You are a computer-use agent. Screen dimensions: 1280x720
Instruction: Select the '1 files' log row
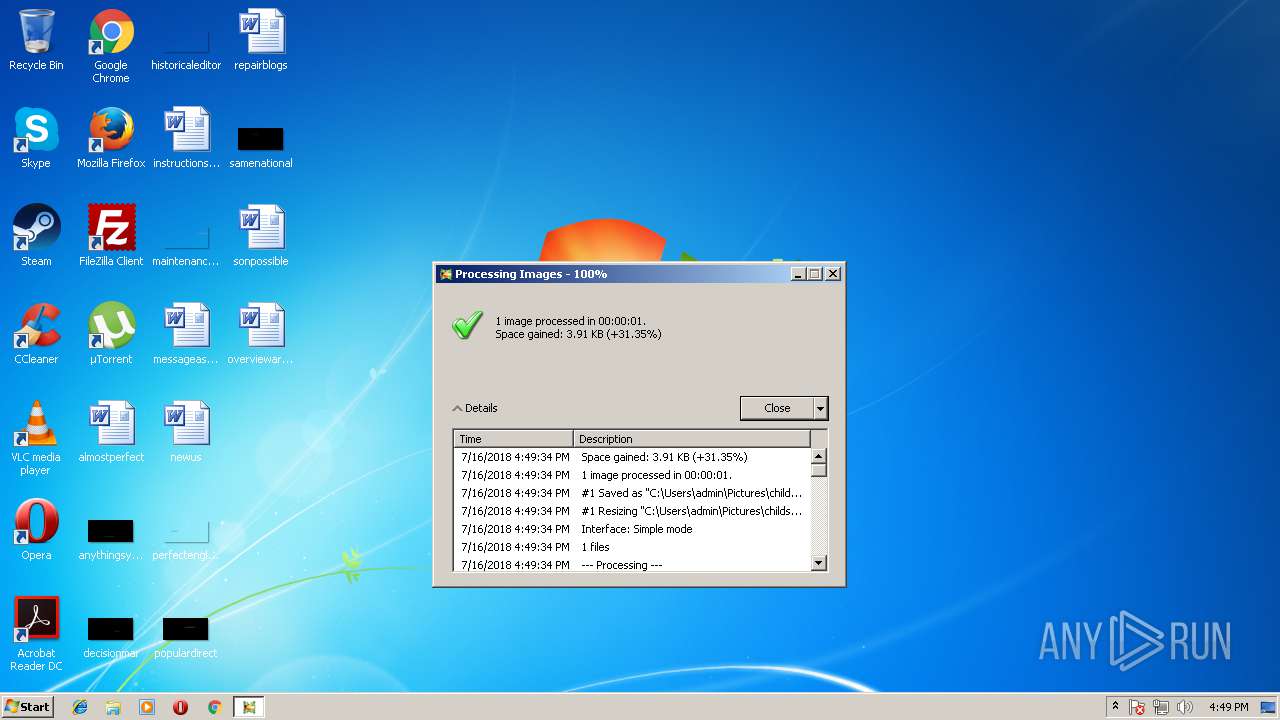tap(632, 547)
